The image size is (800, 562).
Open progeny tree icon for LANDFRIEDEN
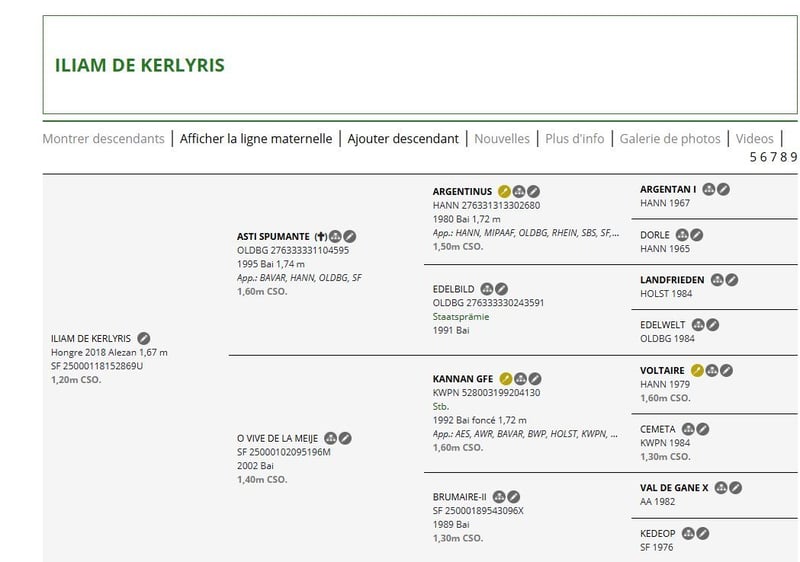tap(717, 279)
